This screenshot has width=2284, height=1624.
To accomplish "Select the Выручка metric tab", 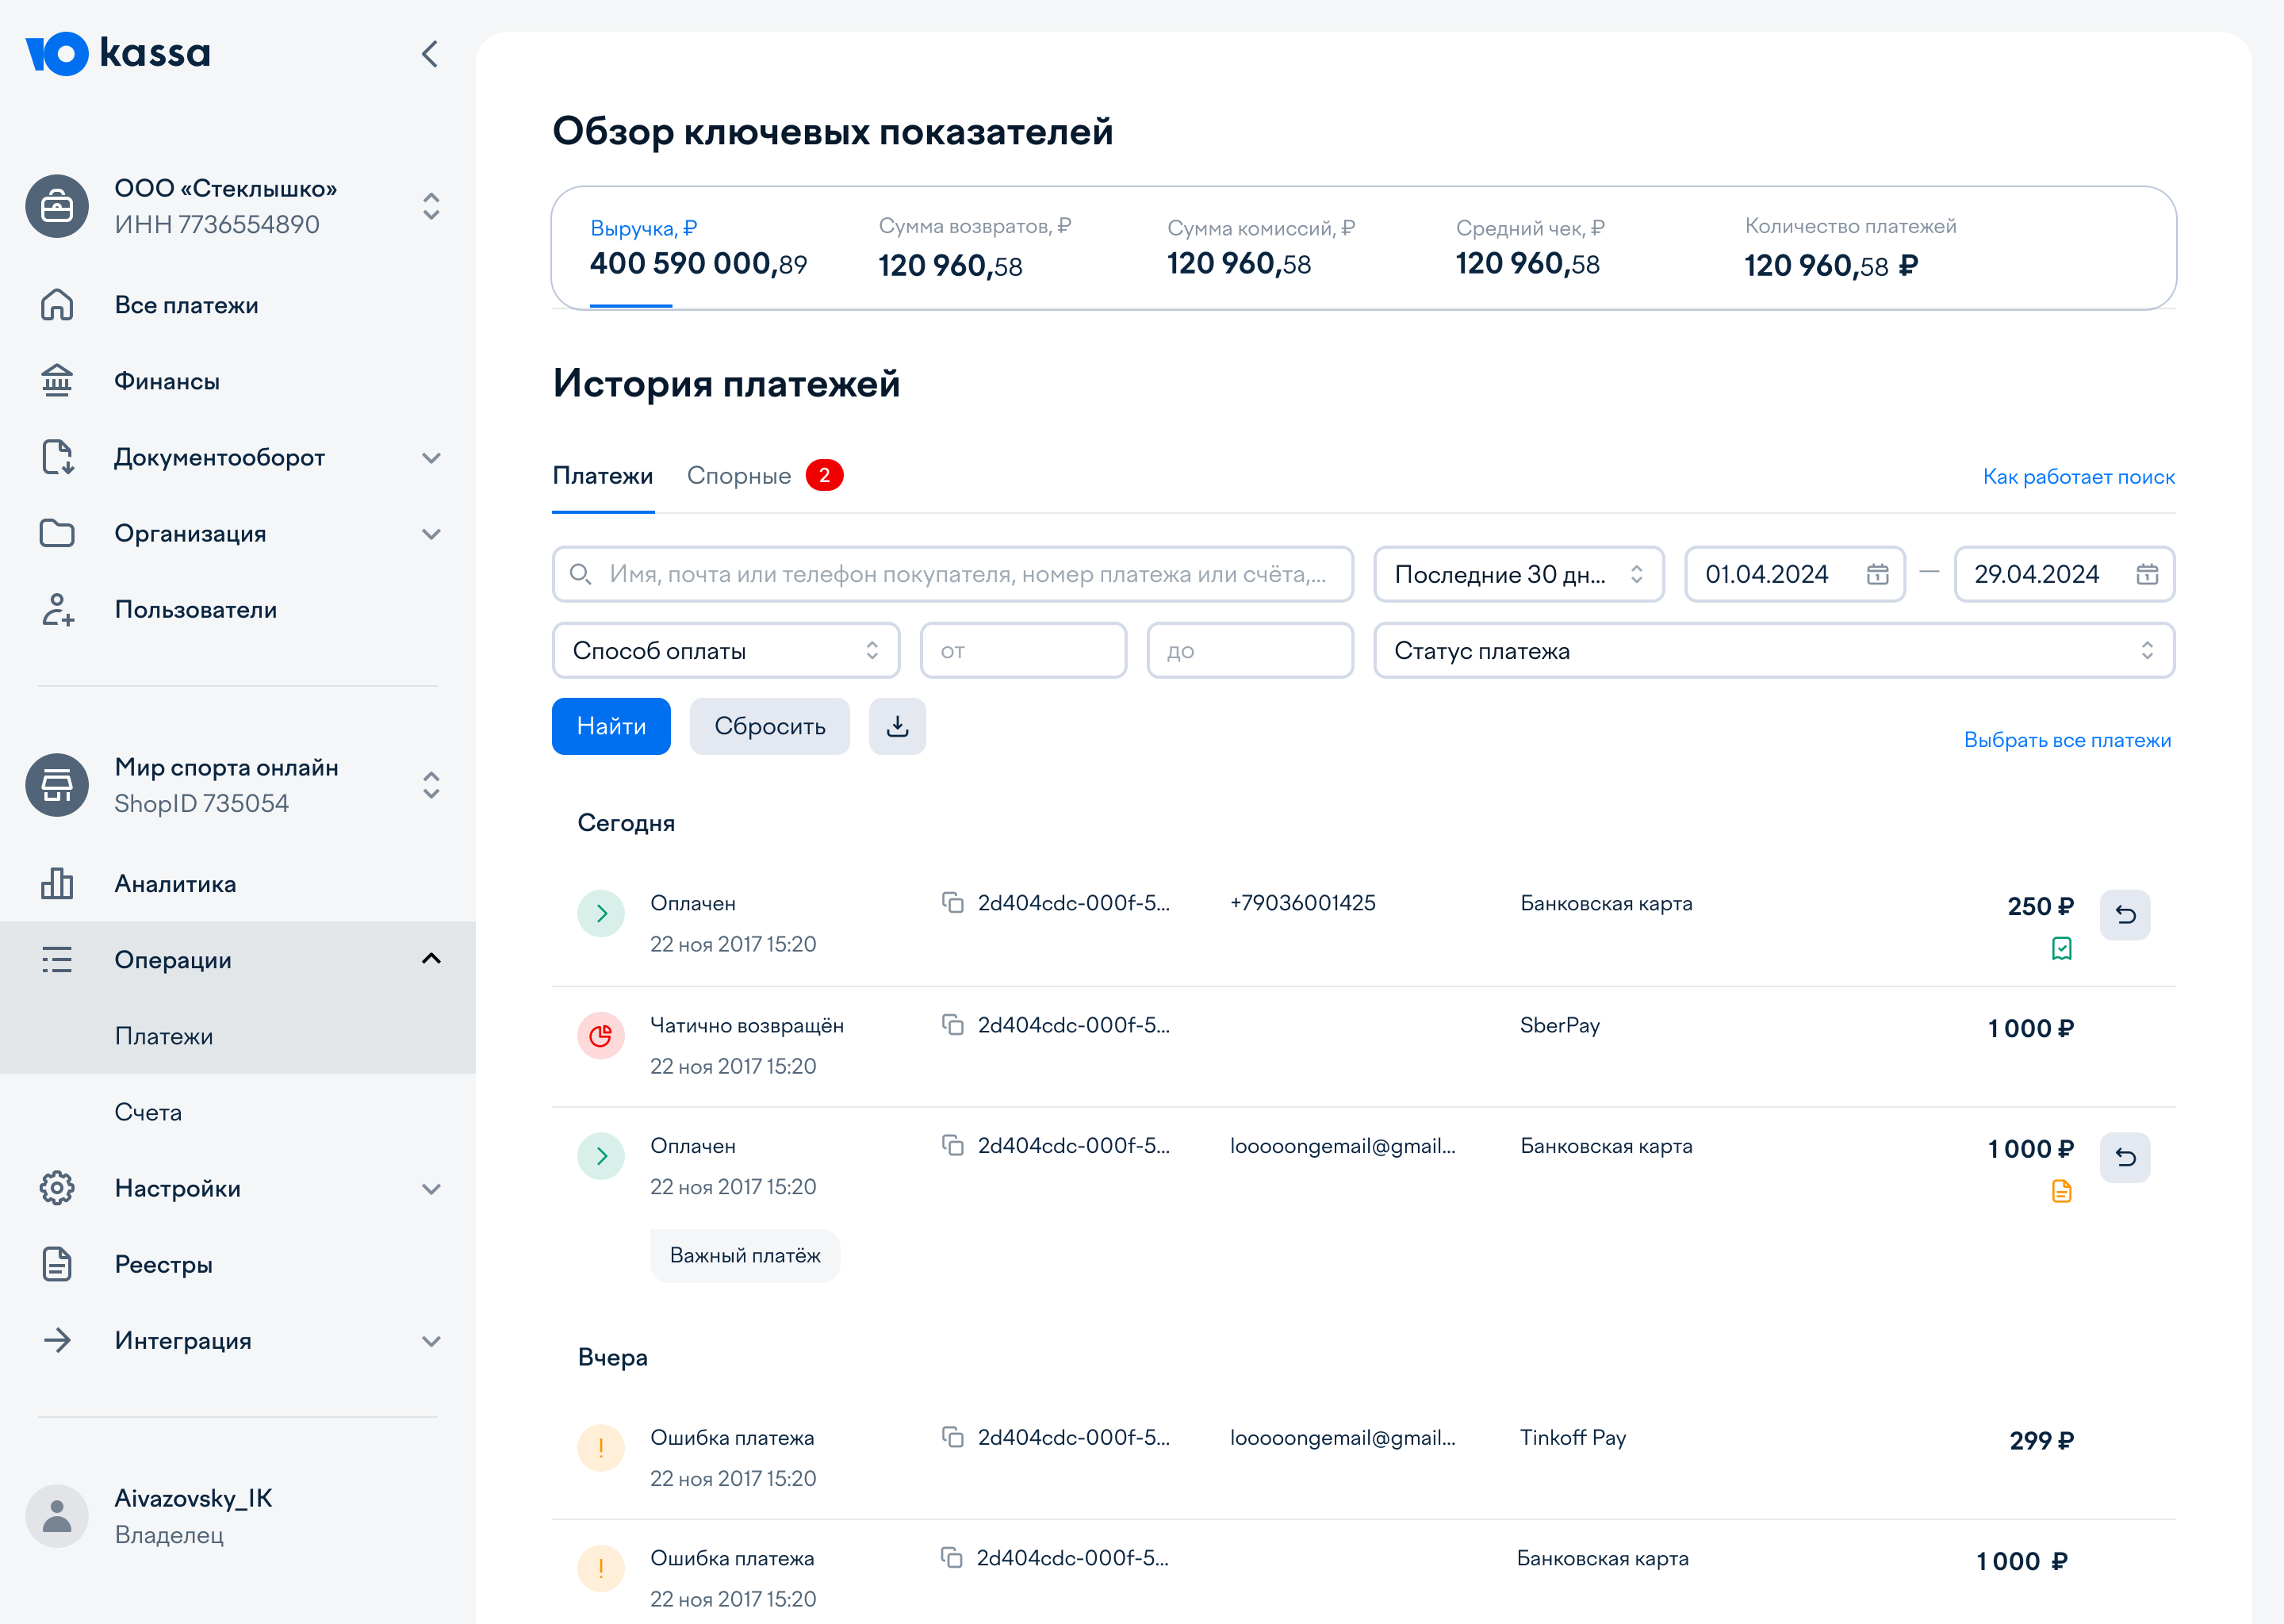I will 698,248.
